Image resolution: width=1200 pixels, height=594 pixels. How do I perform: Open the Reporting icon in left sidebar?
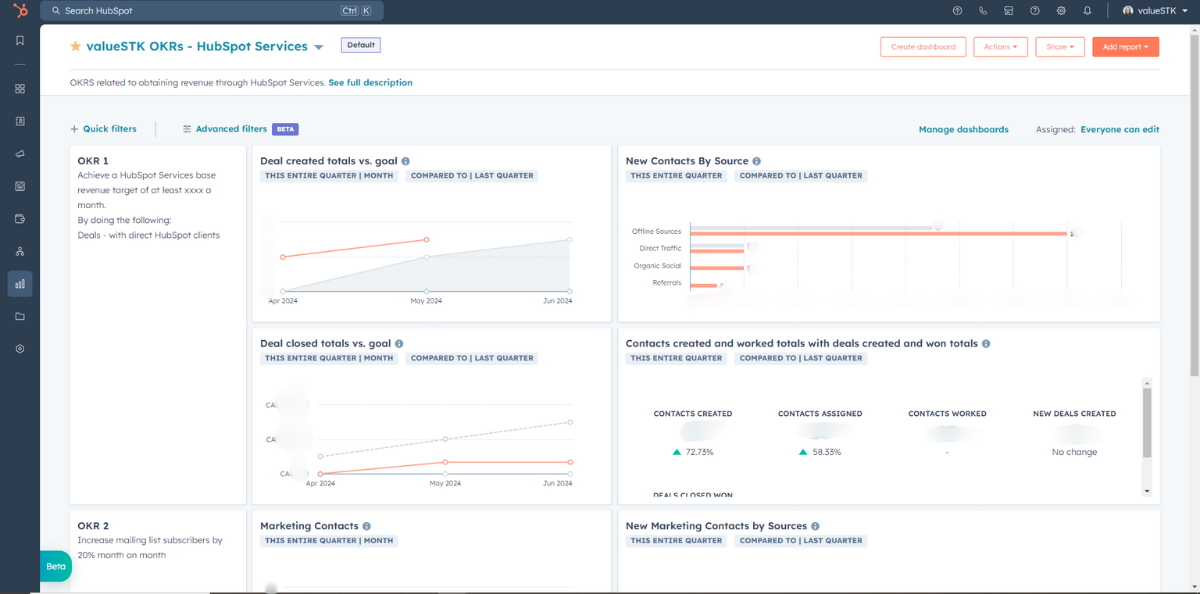[20, 284]
